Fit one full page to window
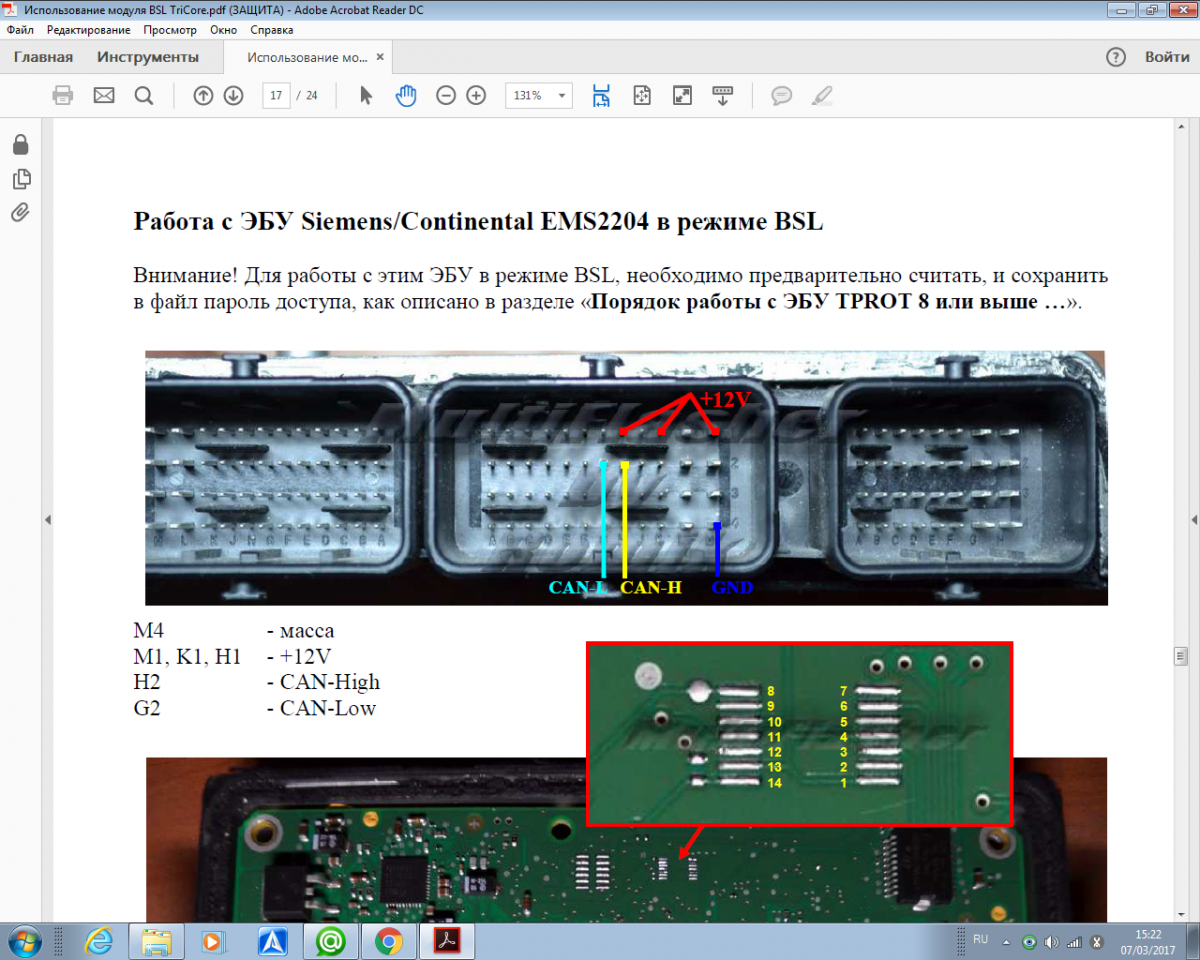This screenshot has width=1200, height=960. click(x=642, y=95)
